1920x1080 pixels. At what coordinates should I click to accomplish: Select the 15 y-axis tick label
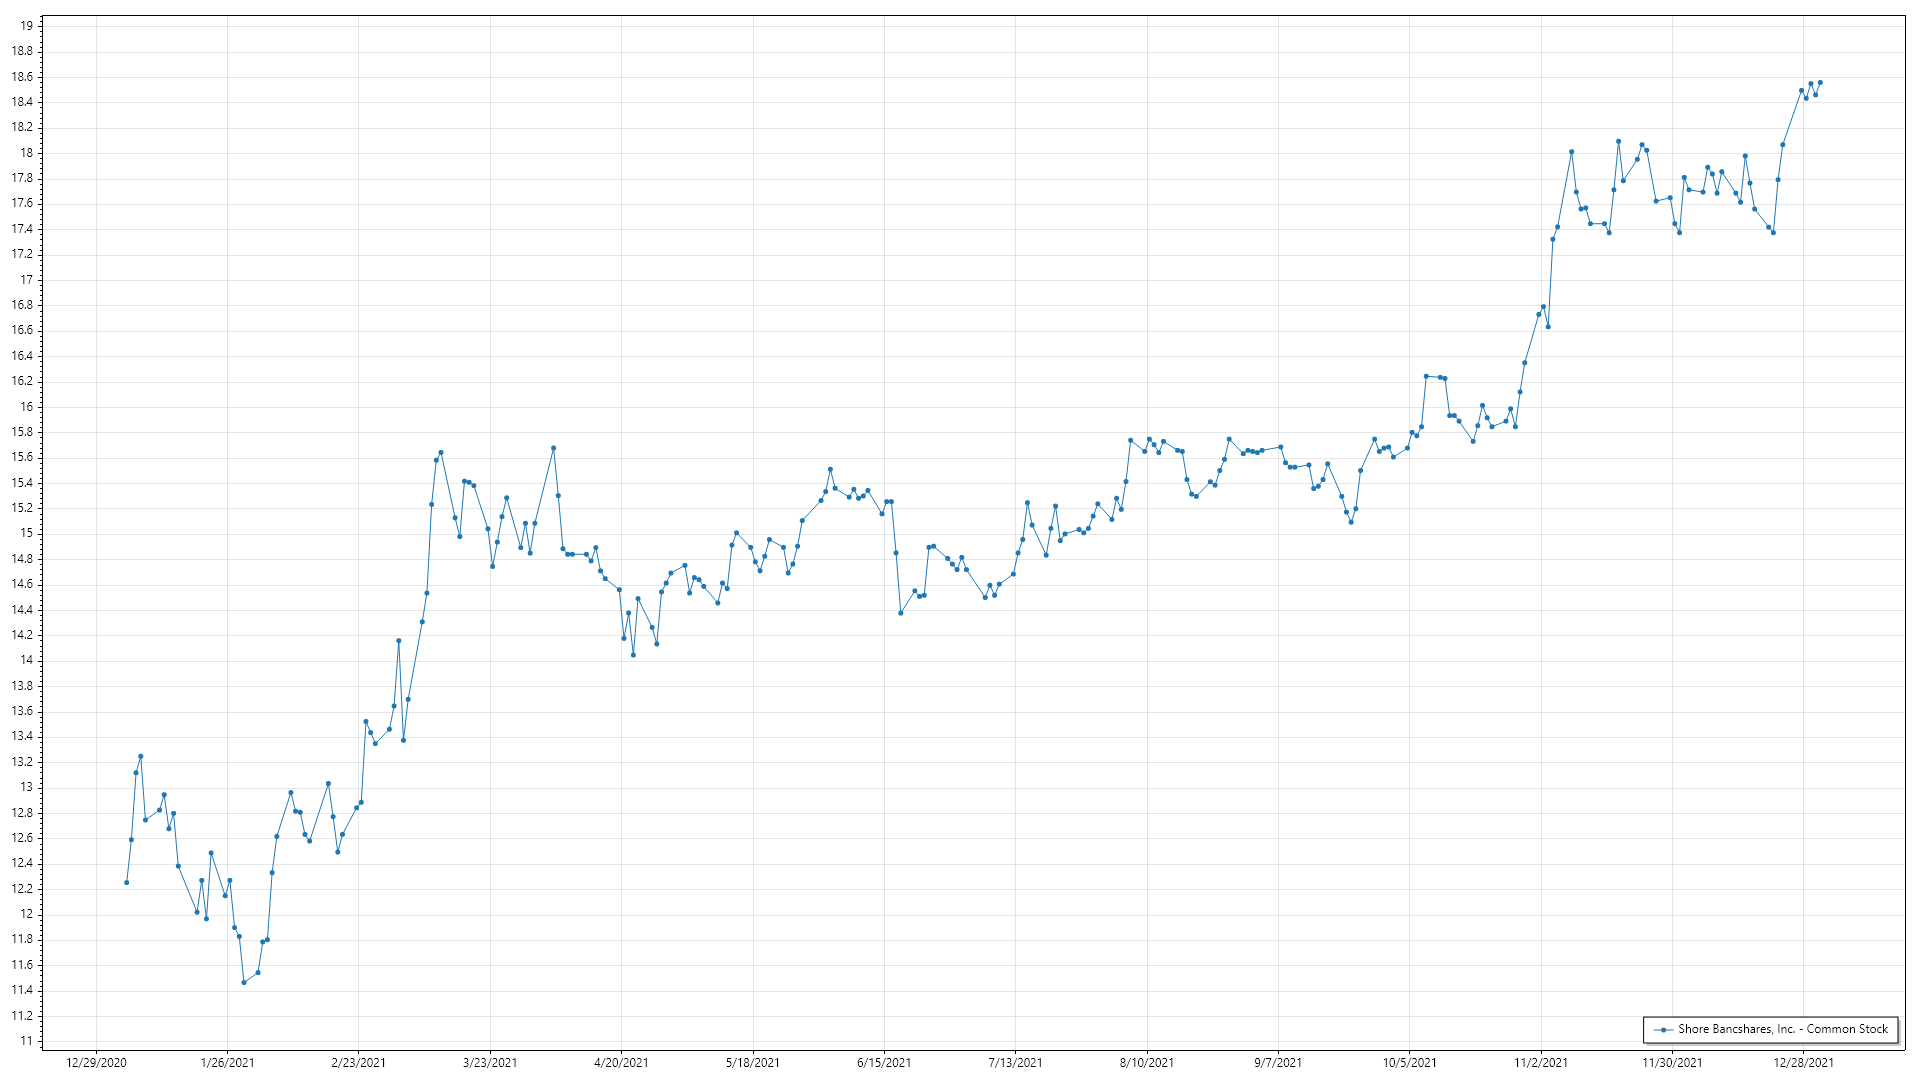26,533
